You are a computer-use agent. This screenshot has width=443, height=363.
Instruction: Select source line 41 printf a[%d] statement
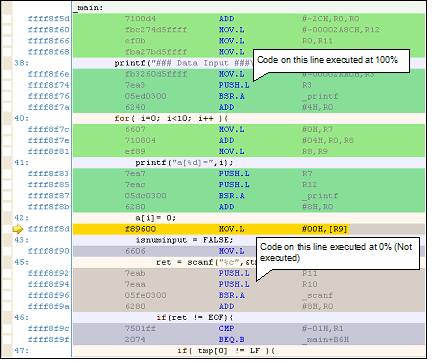click(184, 163)
